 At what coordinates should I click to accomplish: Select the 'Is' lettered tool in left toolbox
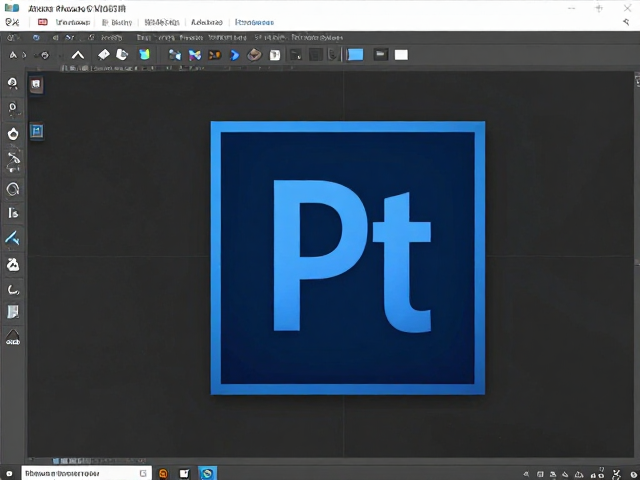13,213
